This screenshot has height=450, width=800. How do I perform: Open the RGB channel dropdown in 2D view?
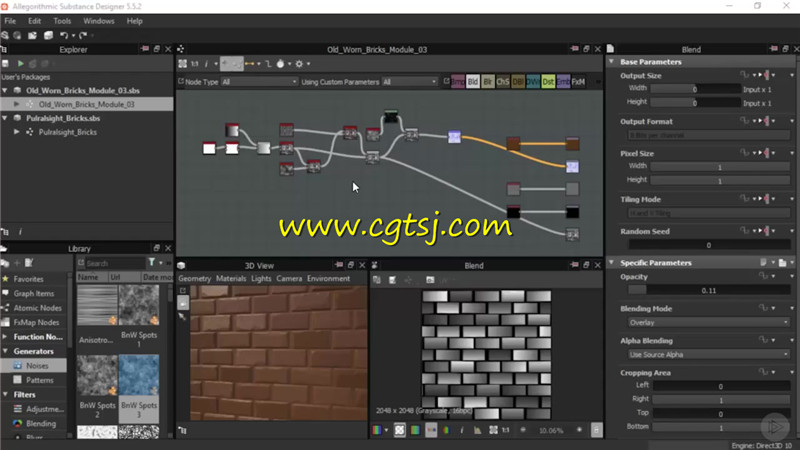coord(380,430)
